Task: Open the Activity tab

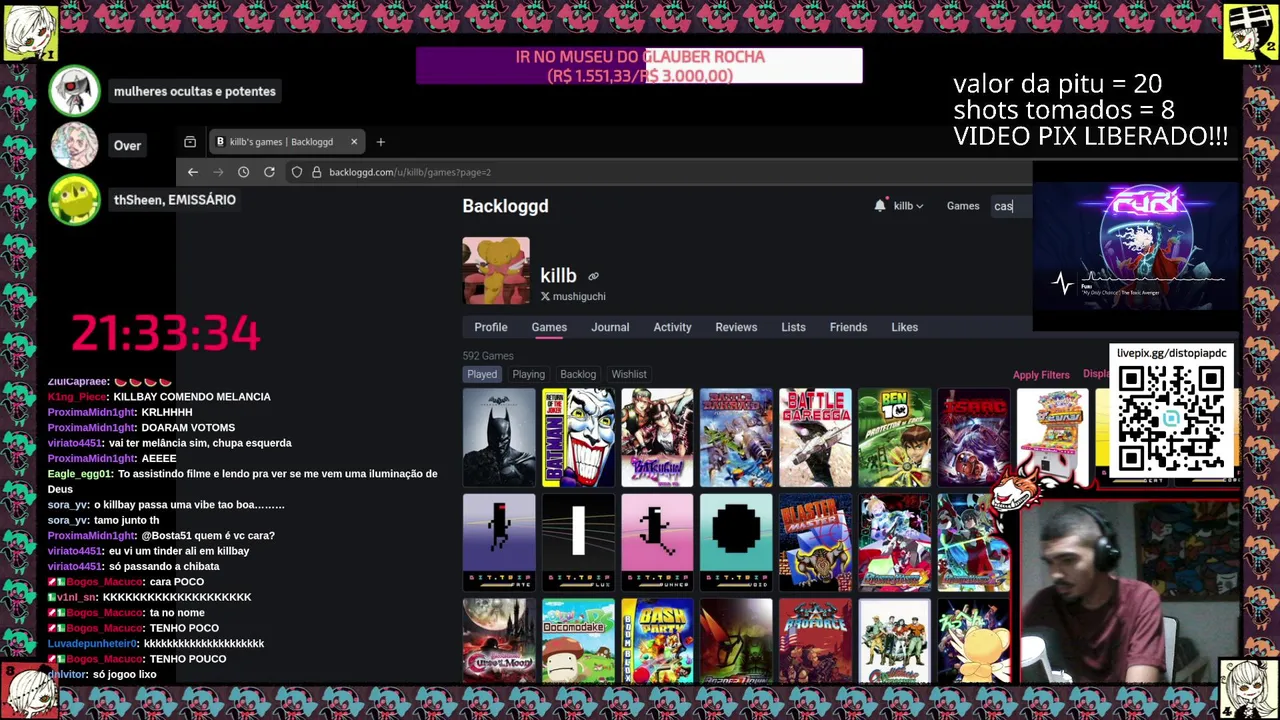Action: (x=672, y=327)
